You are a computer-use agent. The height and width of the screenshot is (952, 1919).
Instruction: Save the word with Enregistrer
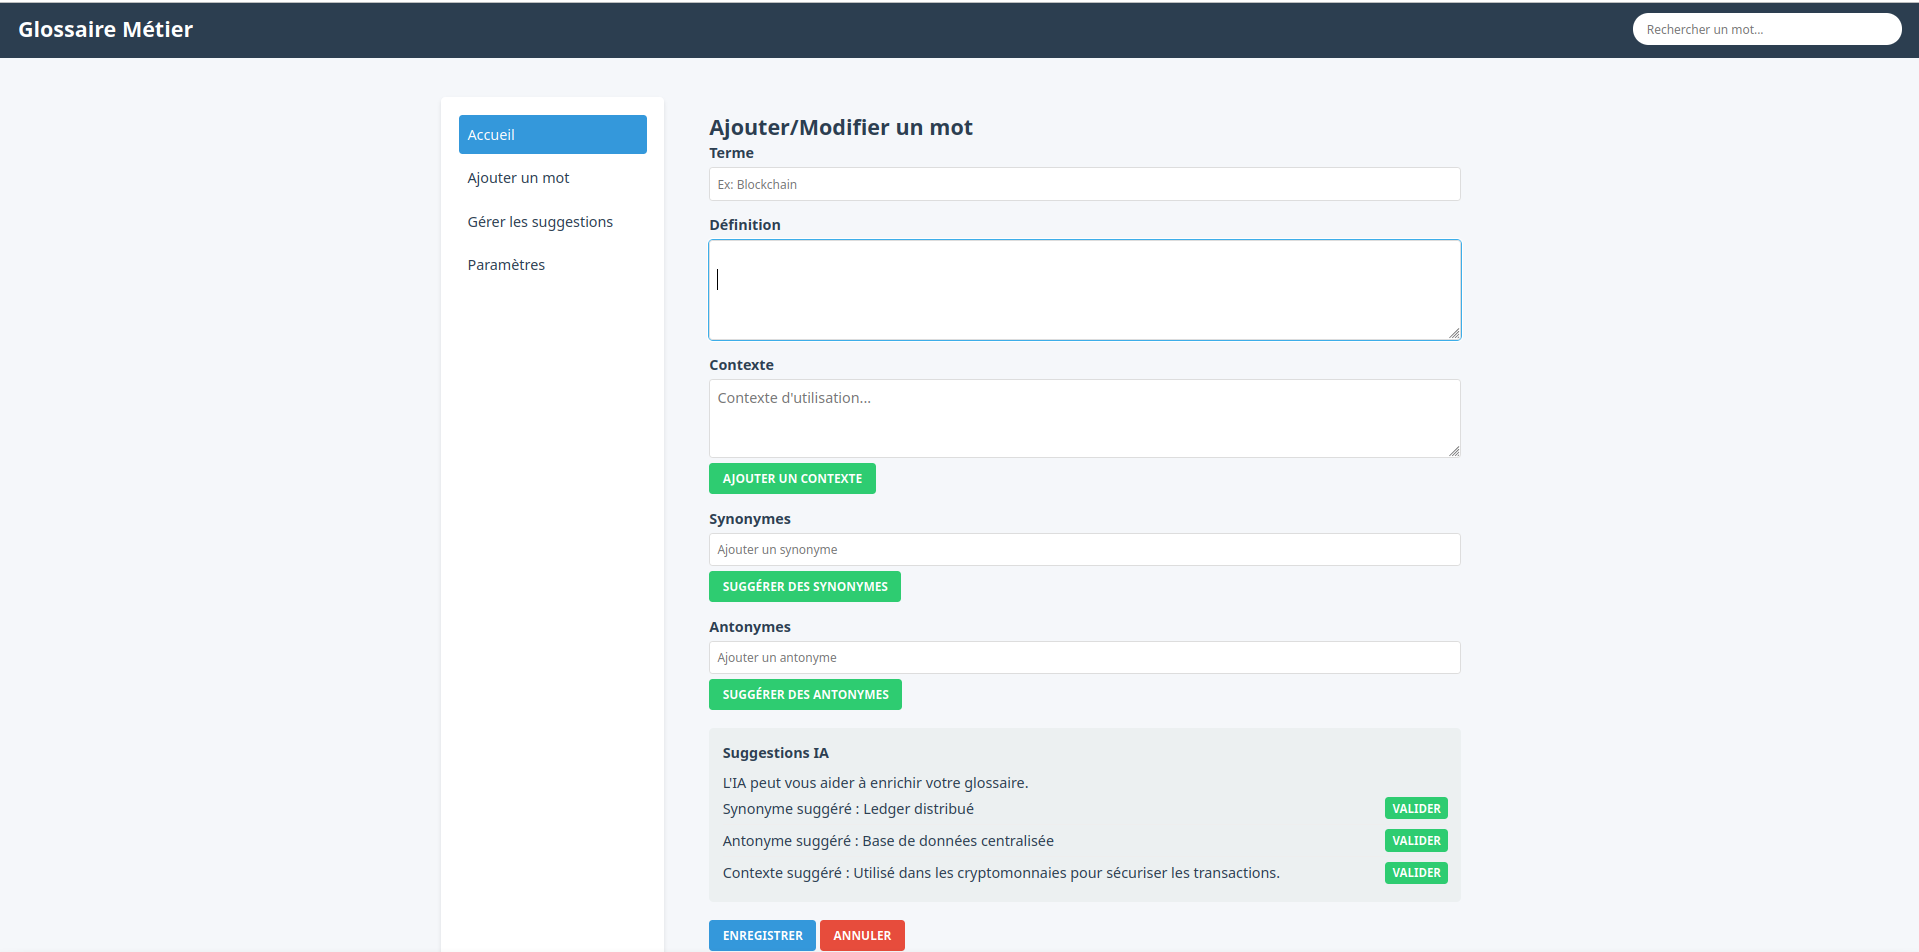click(762, 935)
